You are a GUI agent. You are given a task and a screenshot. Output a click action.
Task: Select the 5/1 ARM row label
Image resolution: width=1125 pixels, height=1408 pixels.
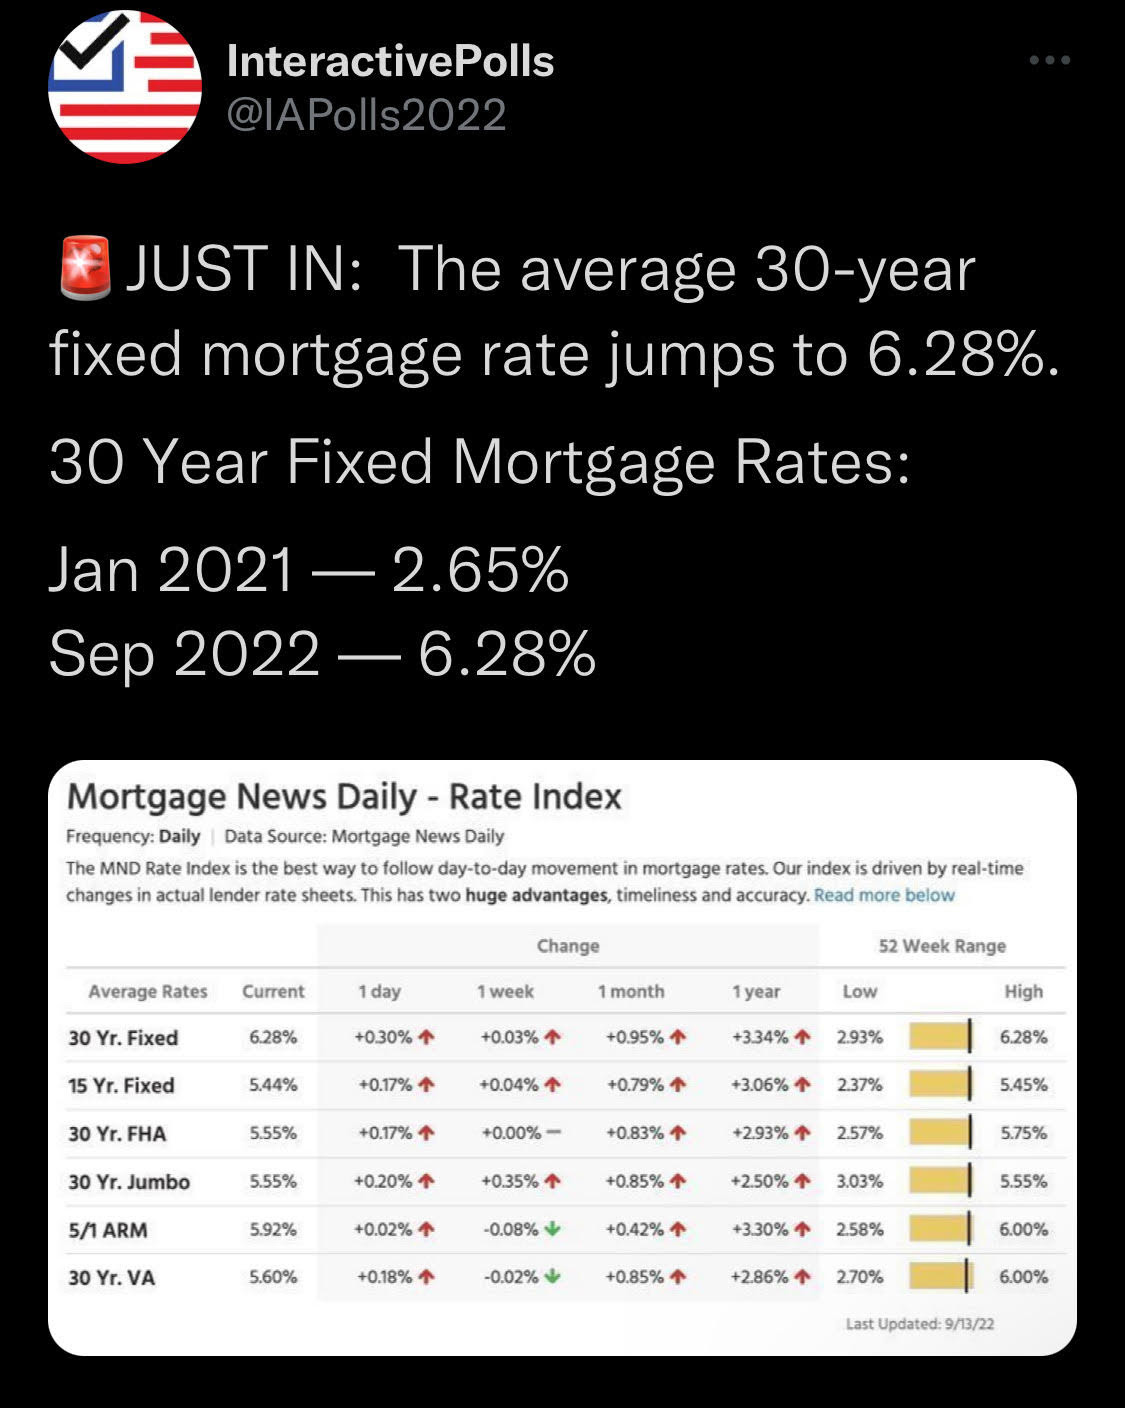(x=108, y=1230)
